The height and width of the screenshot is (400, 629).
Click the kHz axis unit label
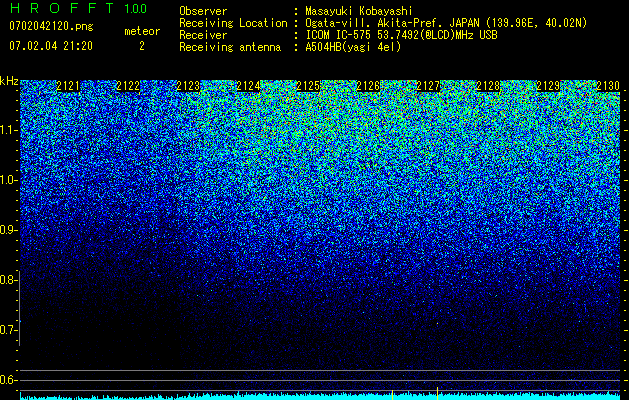tap(9, 81)
